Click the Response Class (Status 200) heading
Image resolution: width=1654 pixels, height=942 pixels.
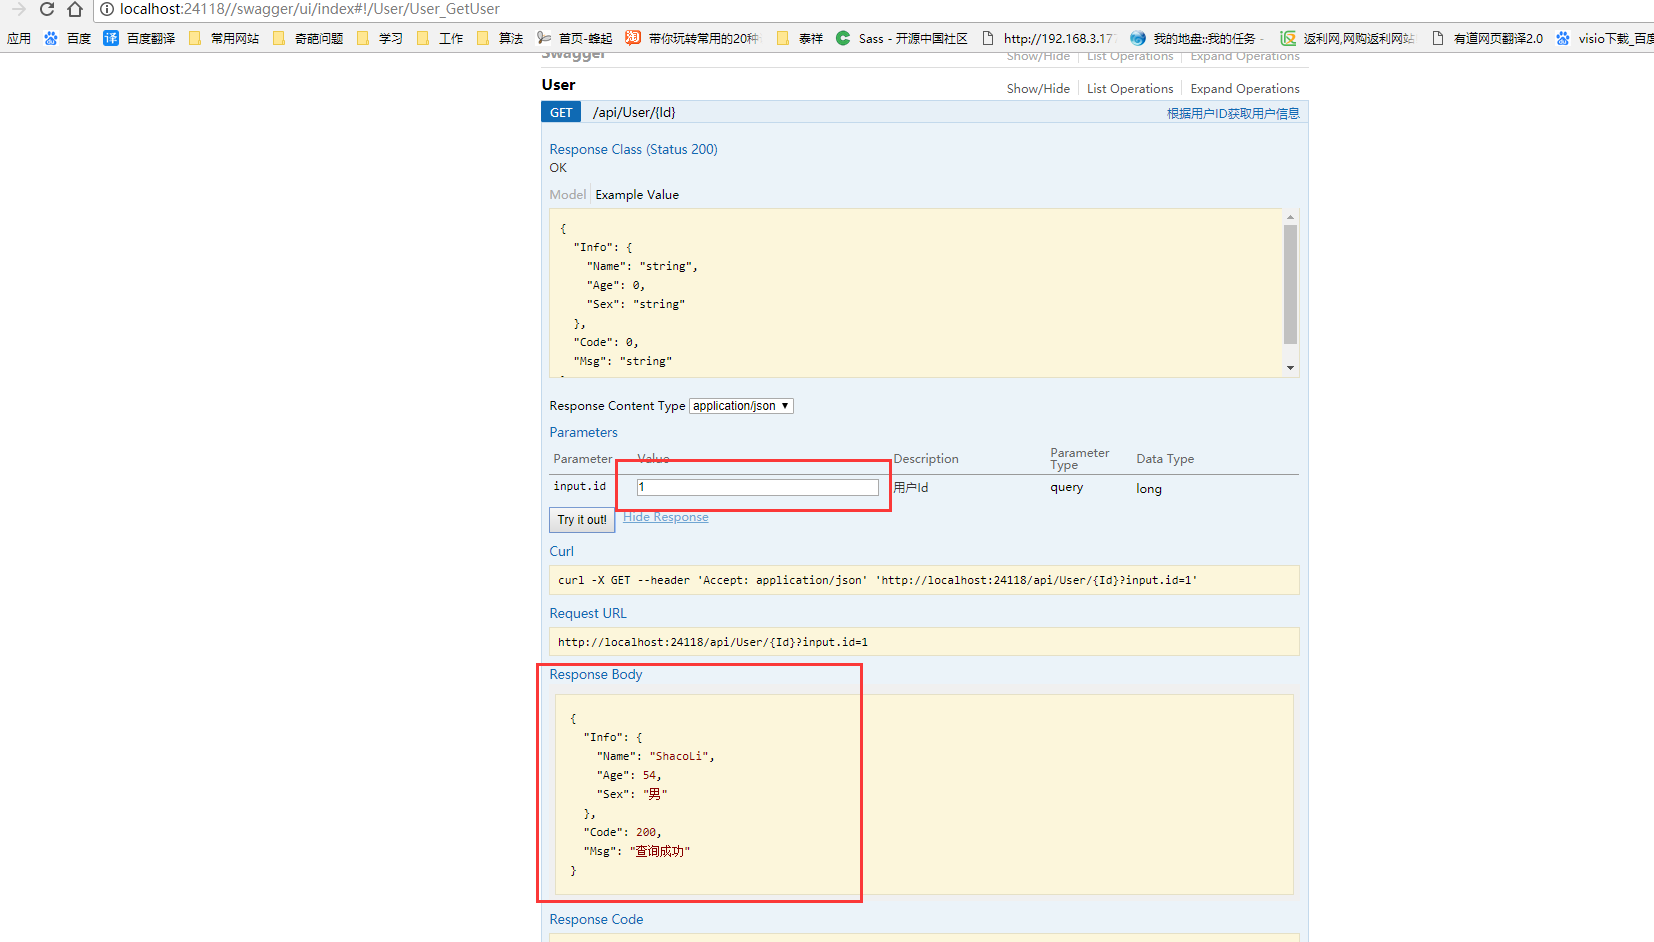pyautogui.click(x=633, y=150)
